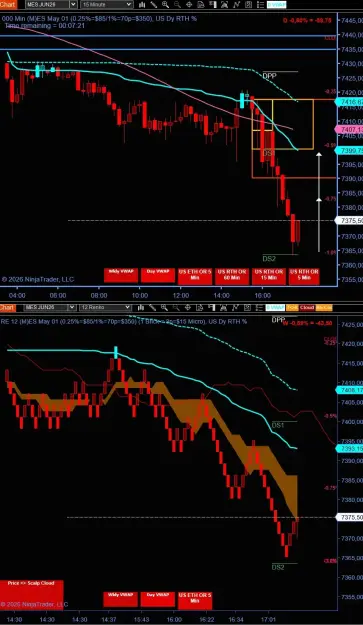Toggle US ETH OR 5 Min in Renko chart
This screenshot has height=625, width=363.
(x=195, y=600)
